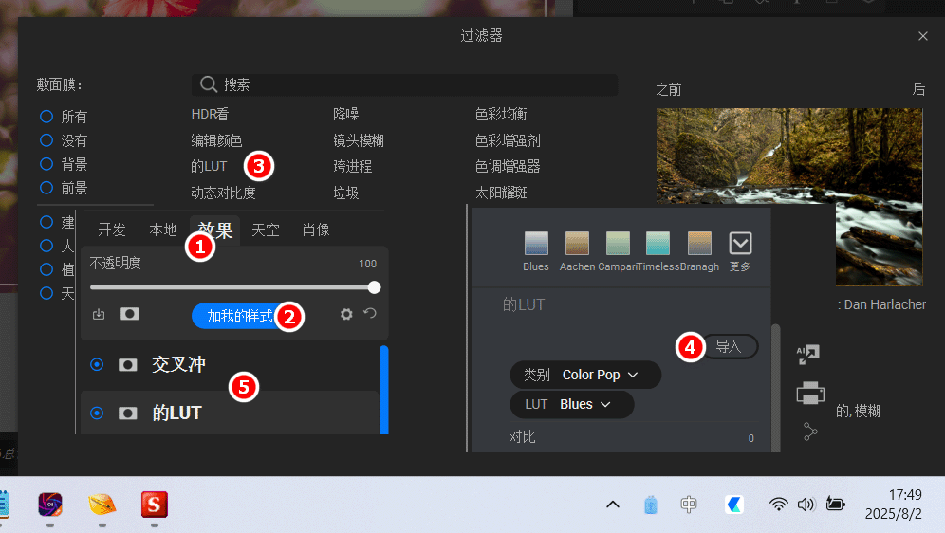Select the Blues preset swatch

(536, 243)
